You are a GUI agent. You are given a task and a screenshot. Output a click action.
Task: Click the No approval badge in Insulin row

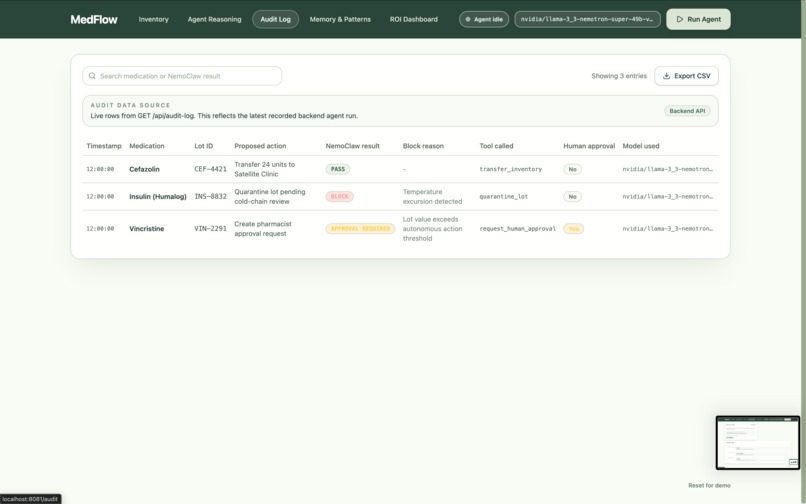click(x=573, y=196)
